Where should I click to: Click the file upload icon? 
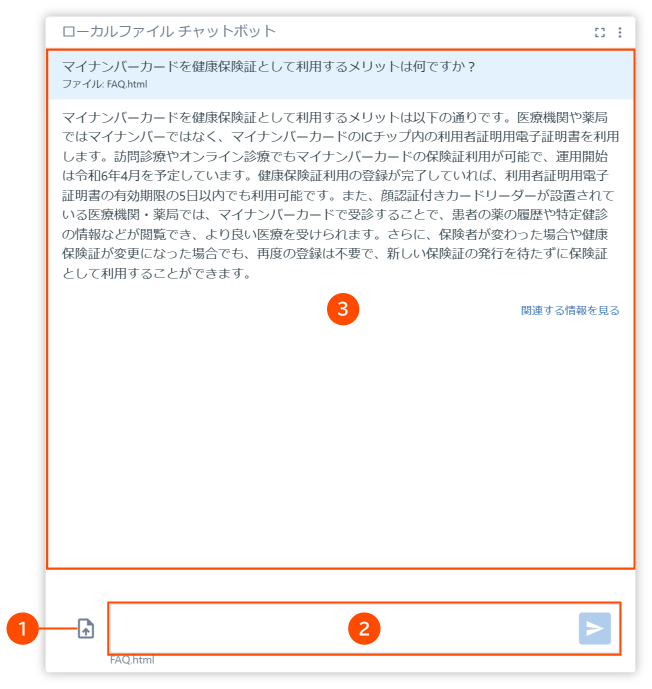[x=86, y=628]
